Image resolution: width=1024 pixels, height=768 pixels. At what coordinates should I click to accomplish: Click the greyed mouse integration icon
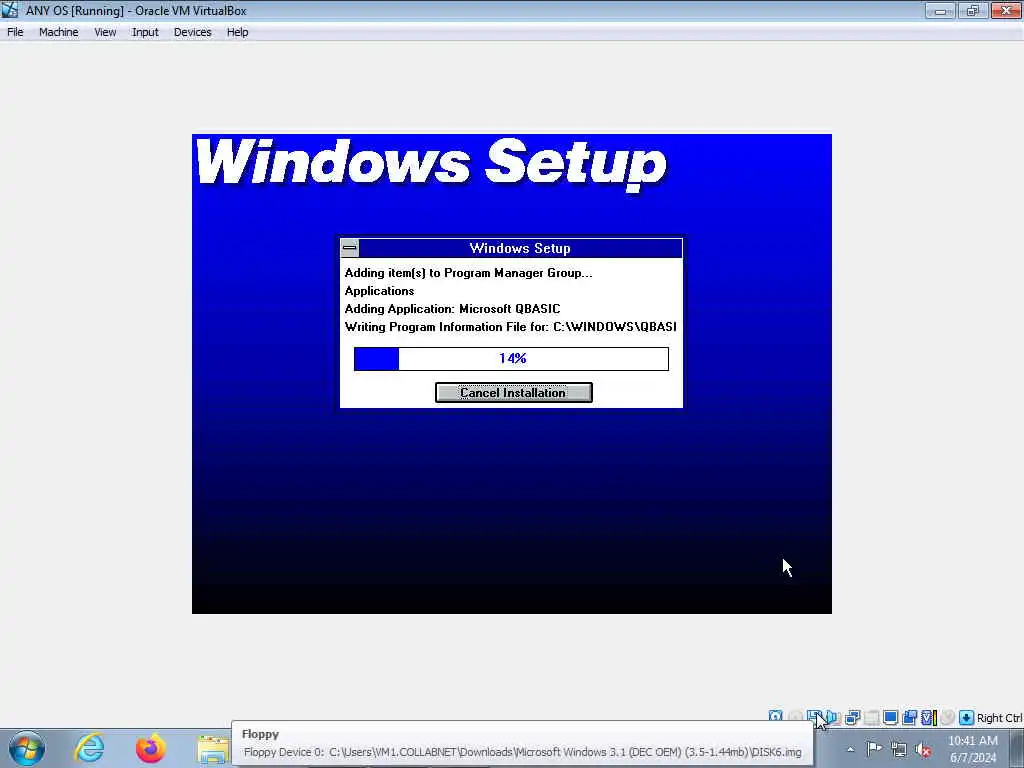click(x=948, y=717)
